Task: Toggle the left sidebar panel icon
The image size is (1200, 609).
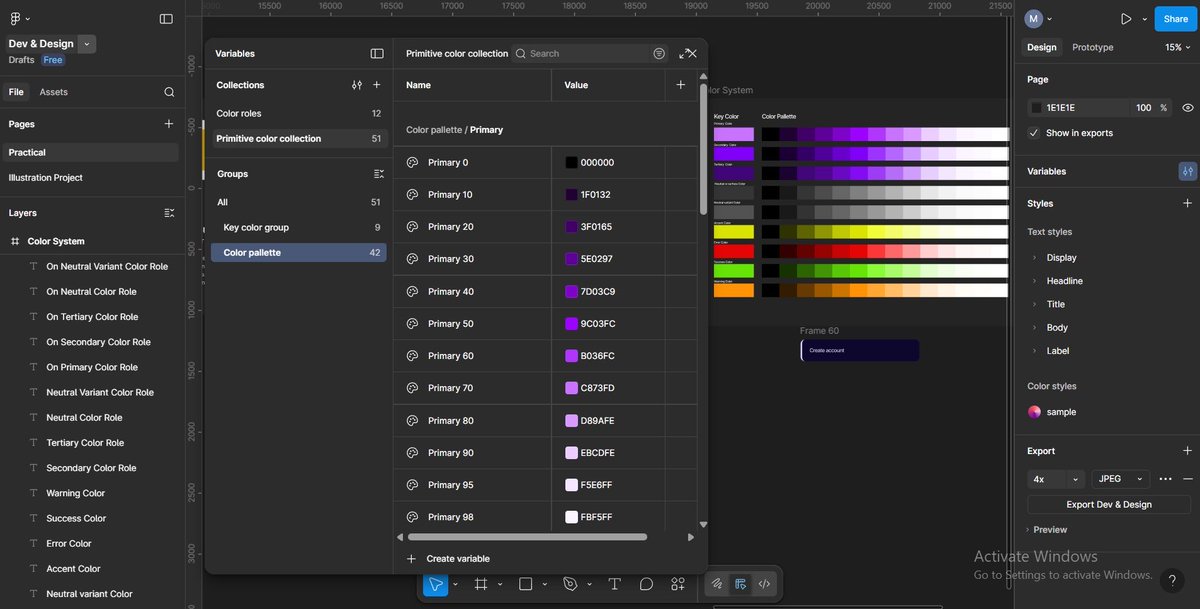Action: pyautogui.click(x=166, y=18)
